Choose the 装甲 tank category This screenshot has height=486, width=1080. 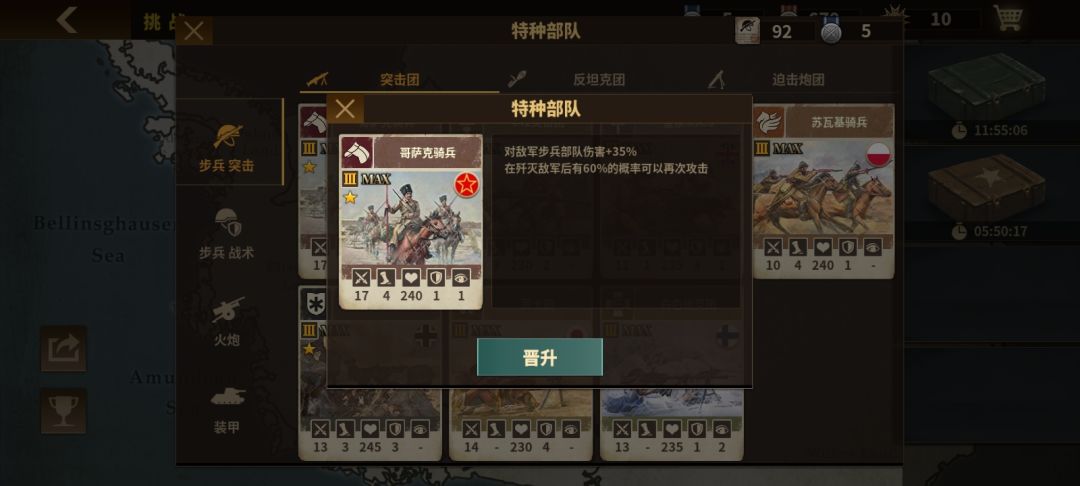227,409
